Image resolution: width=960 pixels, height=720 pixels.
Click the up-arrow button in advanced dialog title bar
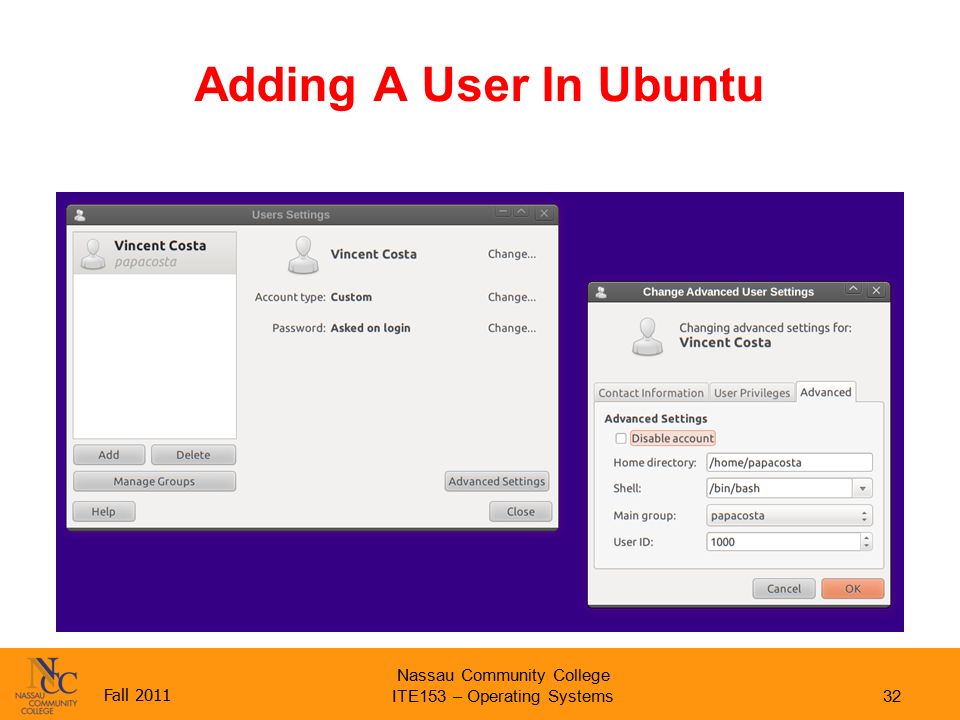(853, 289)
